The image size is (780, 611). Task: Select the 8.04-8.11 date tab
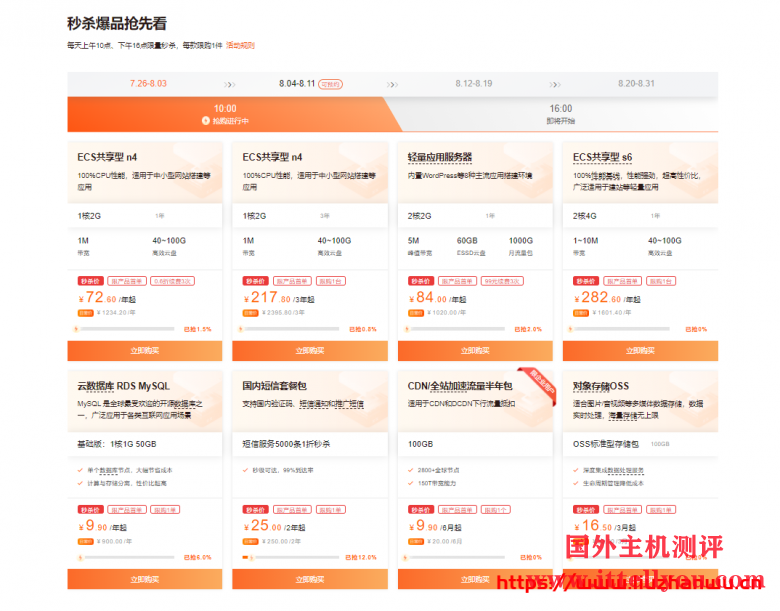[x=297, y=84]
